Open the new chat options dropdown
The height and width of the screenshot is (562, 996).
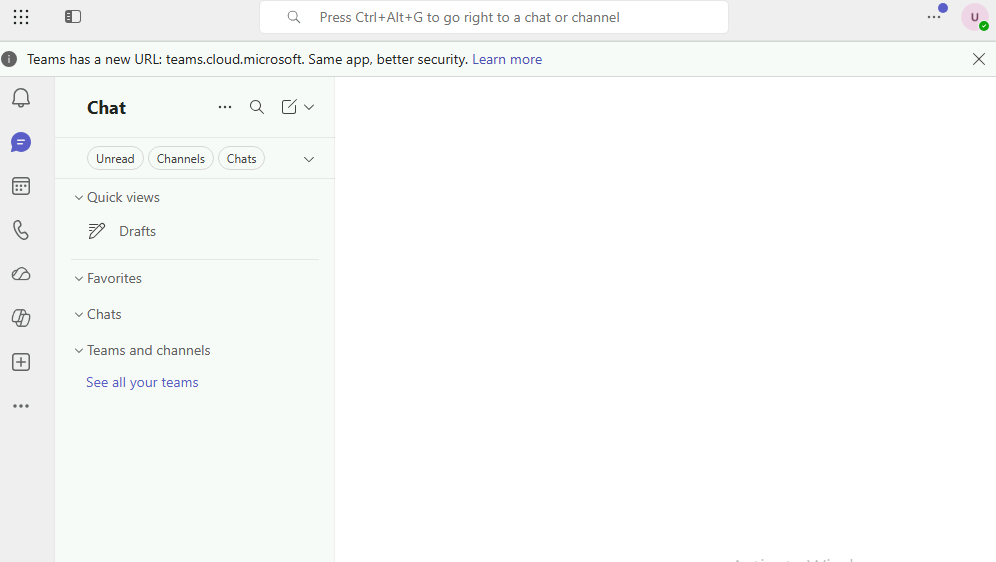(x=309, y=107)
